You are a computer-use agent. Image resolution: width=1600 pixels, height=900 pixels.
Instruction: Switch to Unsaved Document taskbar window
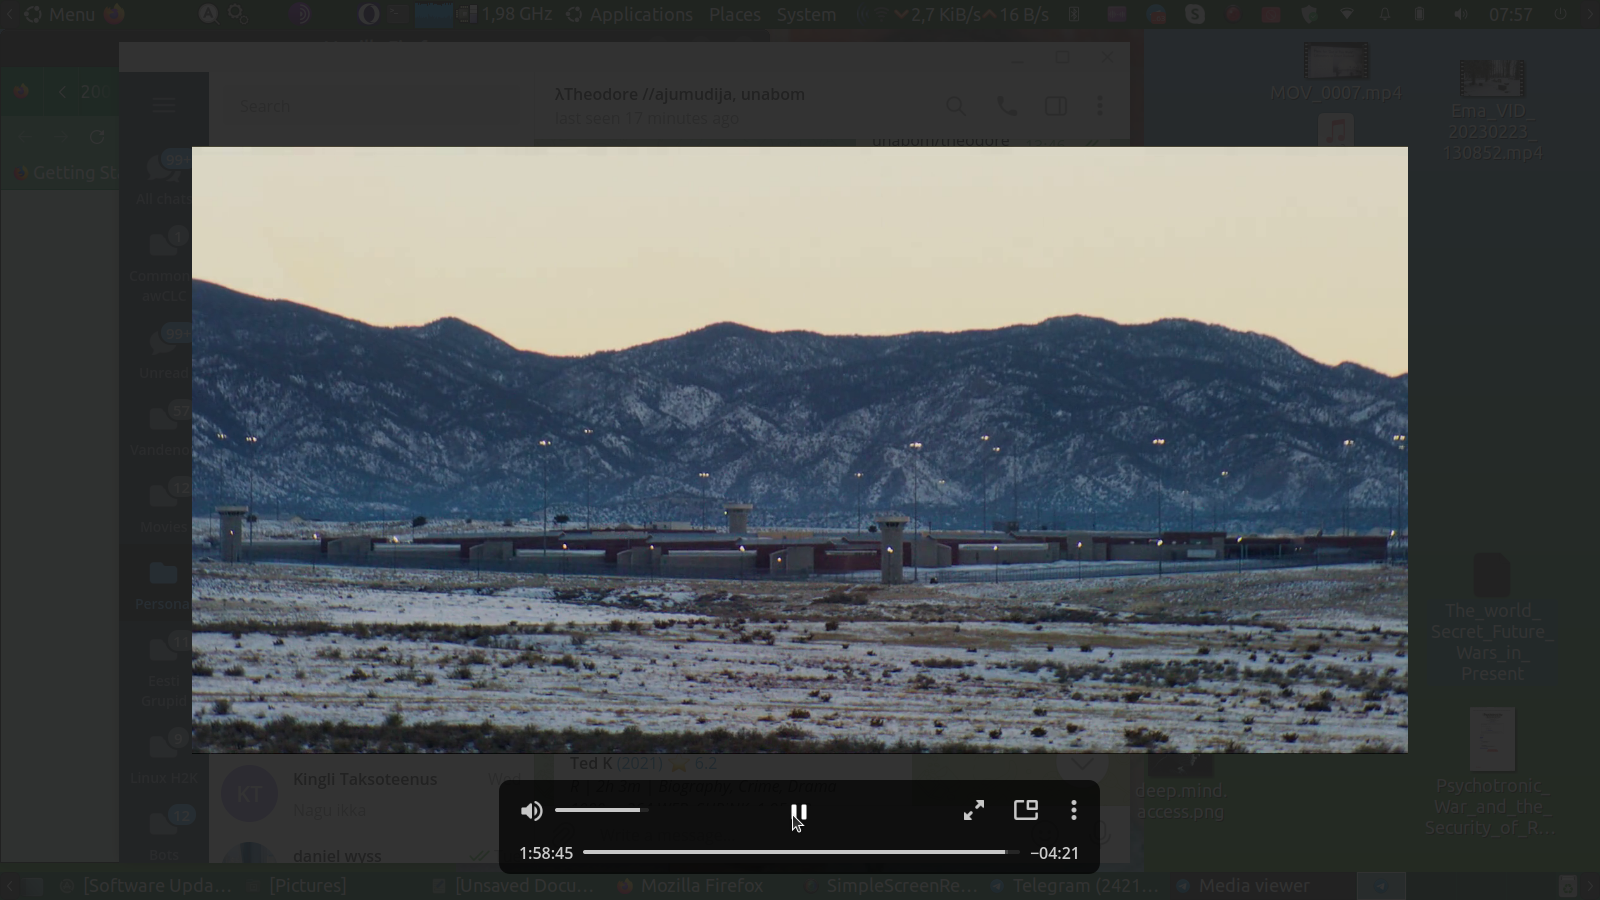pos(513,886)
